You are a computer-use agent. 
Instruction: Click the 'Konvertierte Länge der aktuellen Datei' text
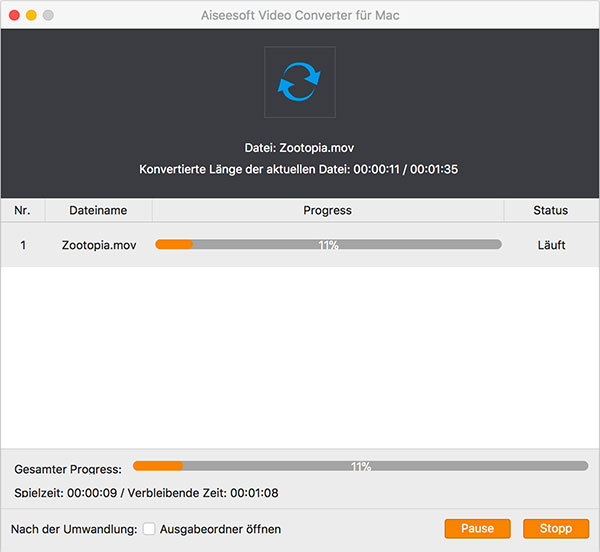coord(298,169)
